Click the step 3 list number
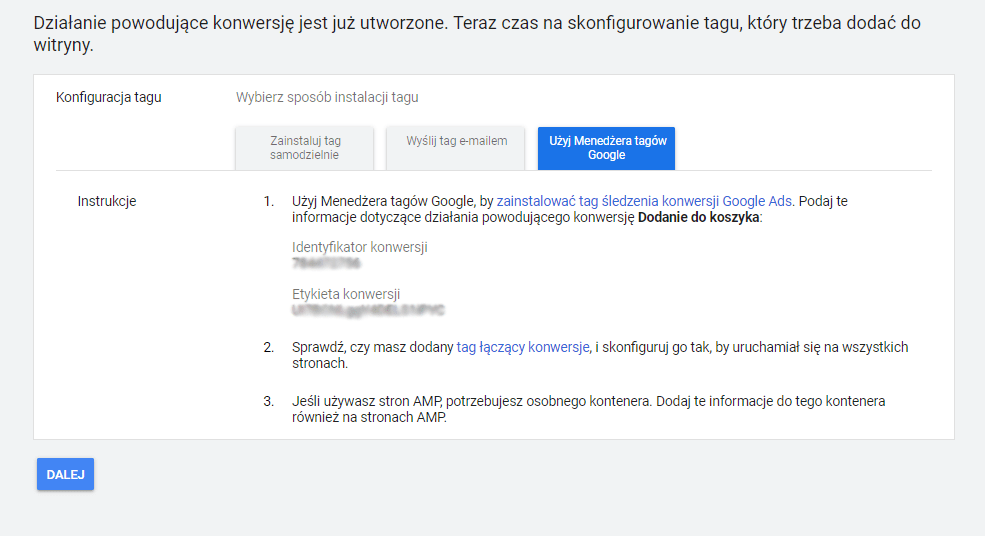 [x=268, y=401]
